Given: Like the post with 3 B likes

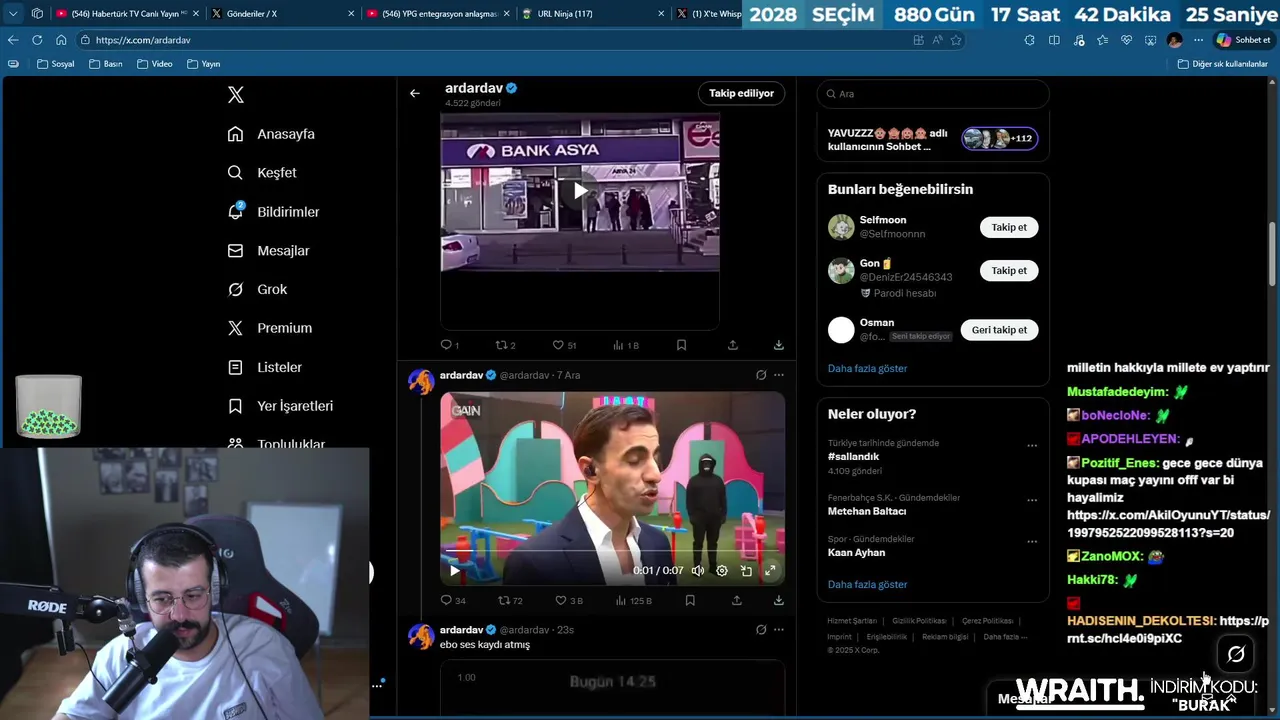Looking at the screenshot, I should 569,601.
